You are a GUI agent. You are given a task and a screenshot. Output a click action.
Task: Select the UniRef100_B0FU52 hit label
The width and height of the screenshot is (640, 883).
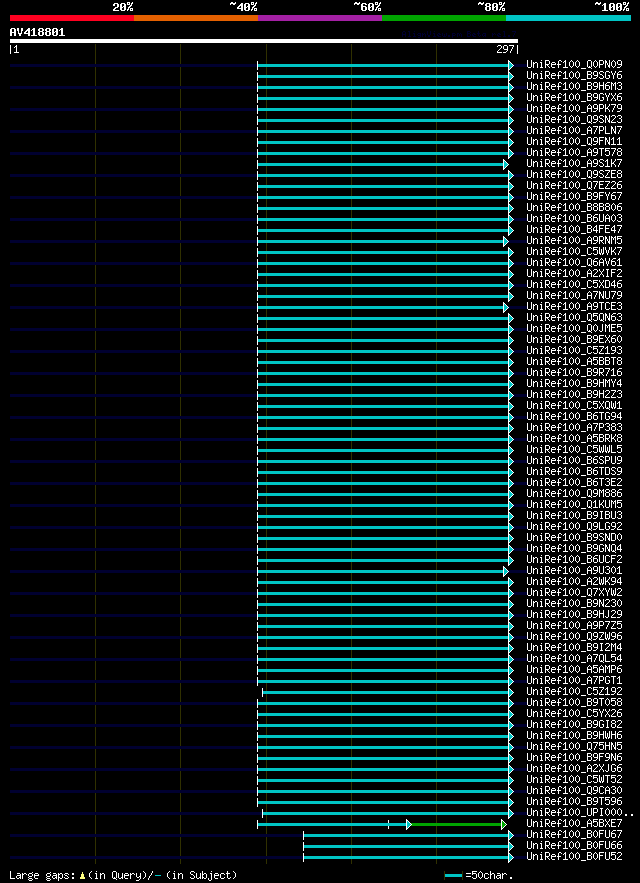[575, 856]
